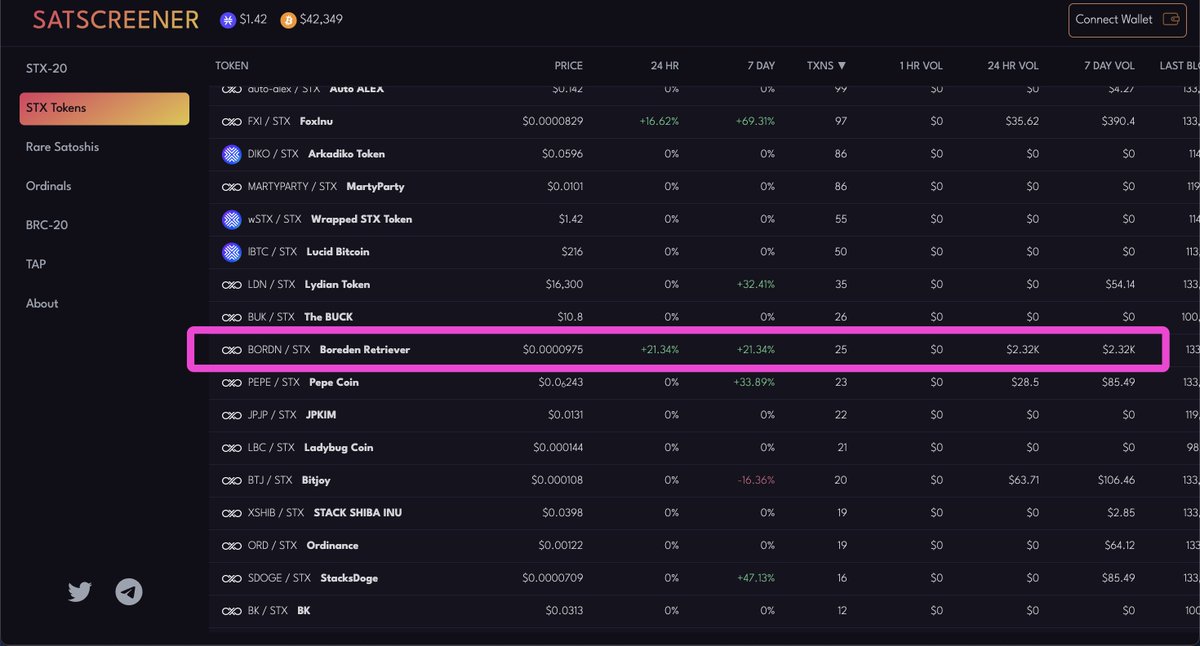Click the XSHIB / STX pair icon
Screen dimensions: 1200x646
[231, 513]
